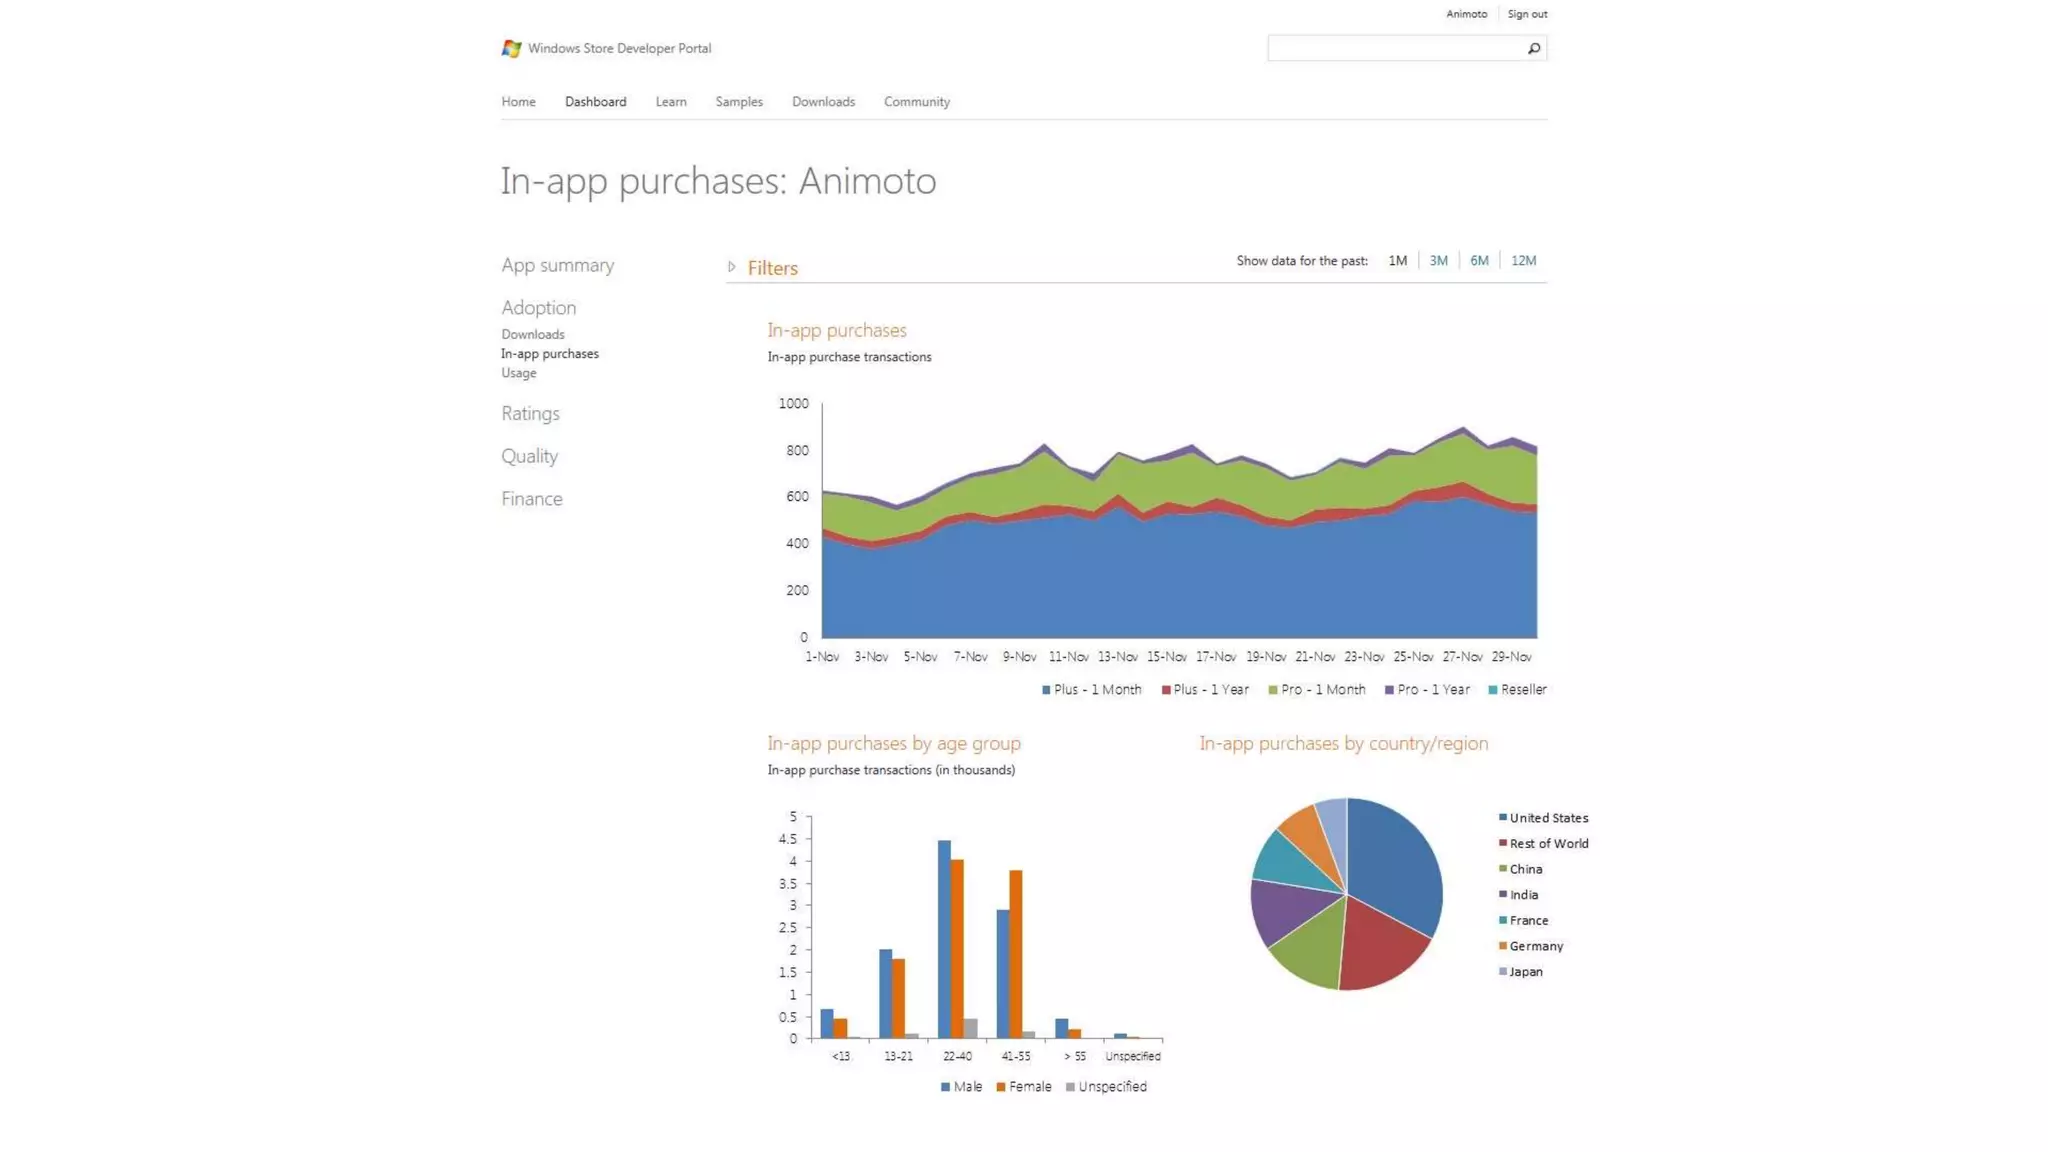
Task: Expand the Filters disclosure triangle
Action: 732,267
